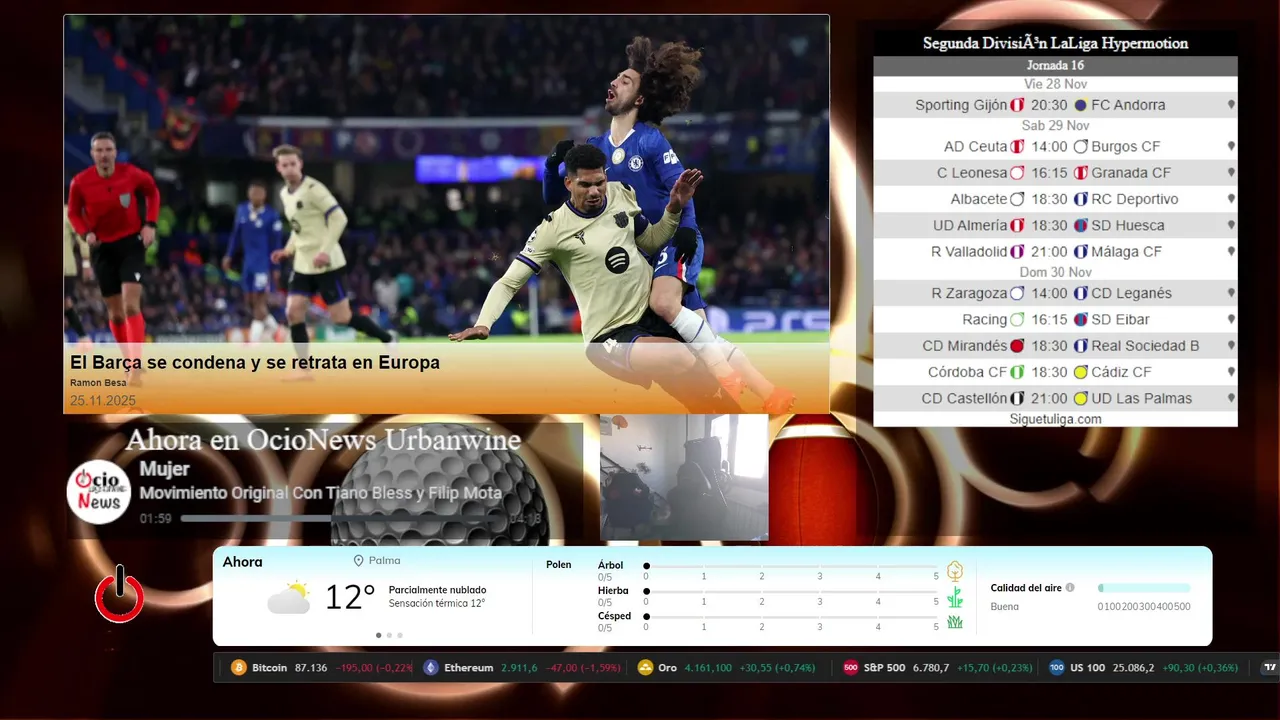
Task: Click the Sporting Gijón team crest
Action: pos(1017,105)
